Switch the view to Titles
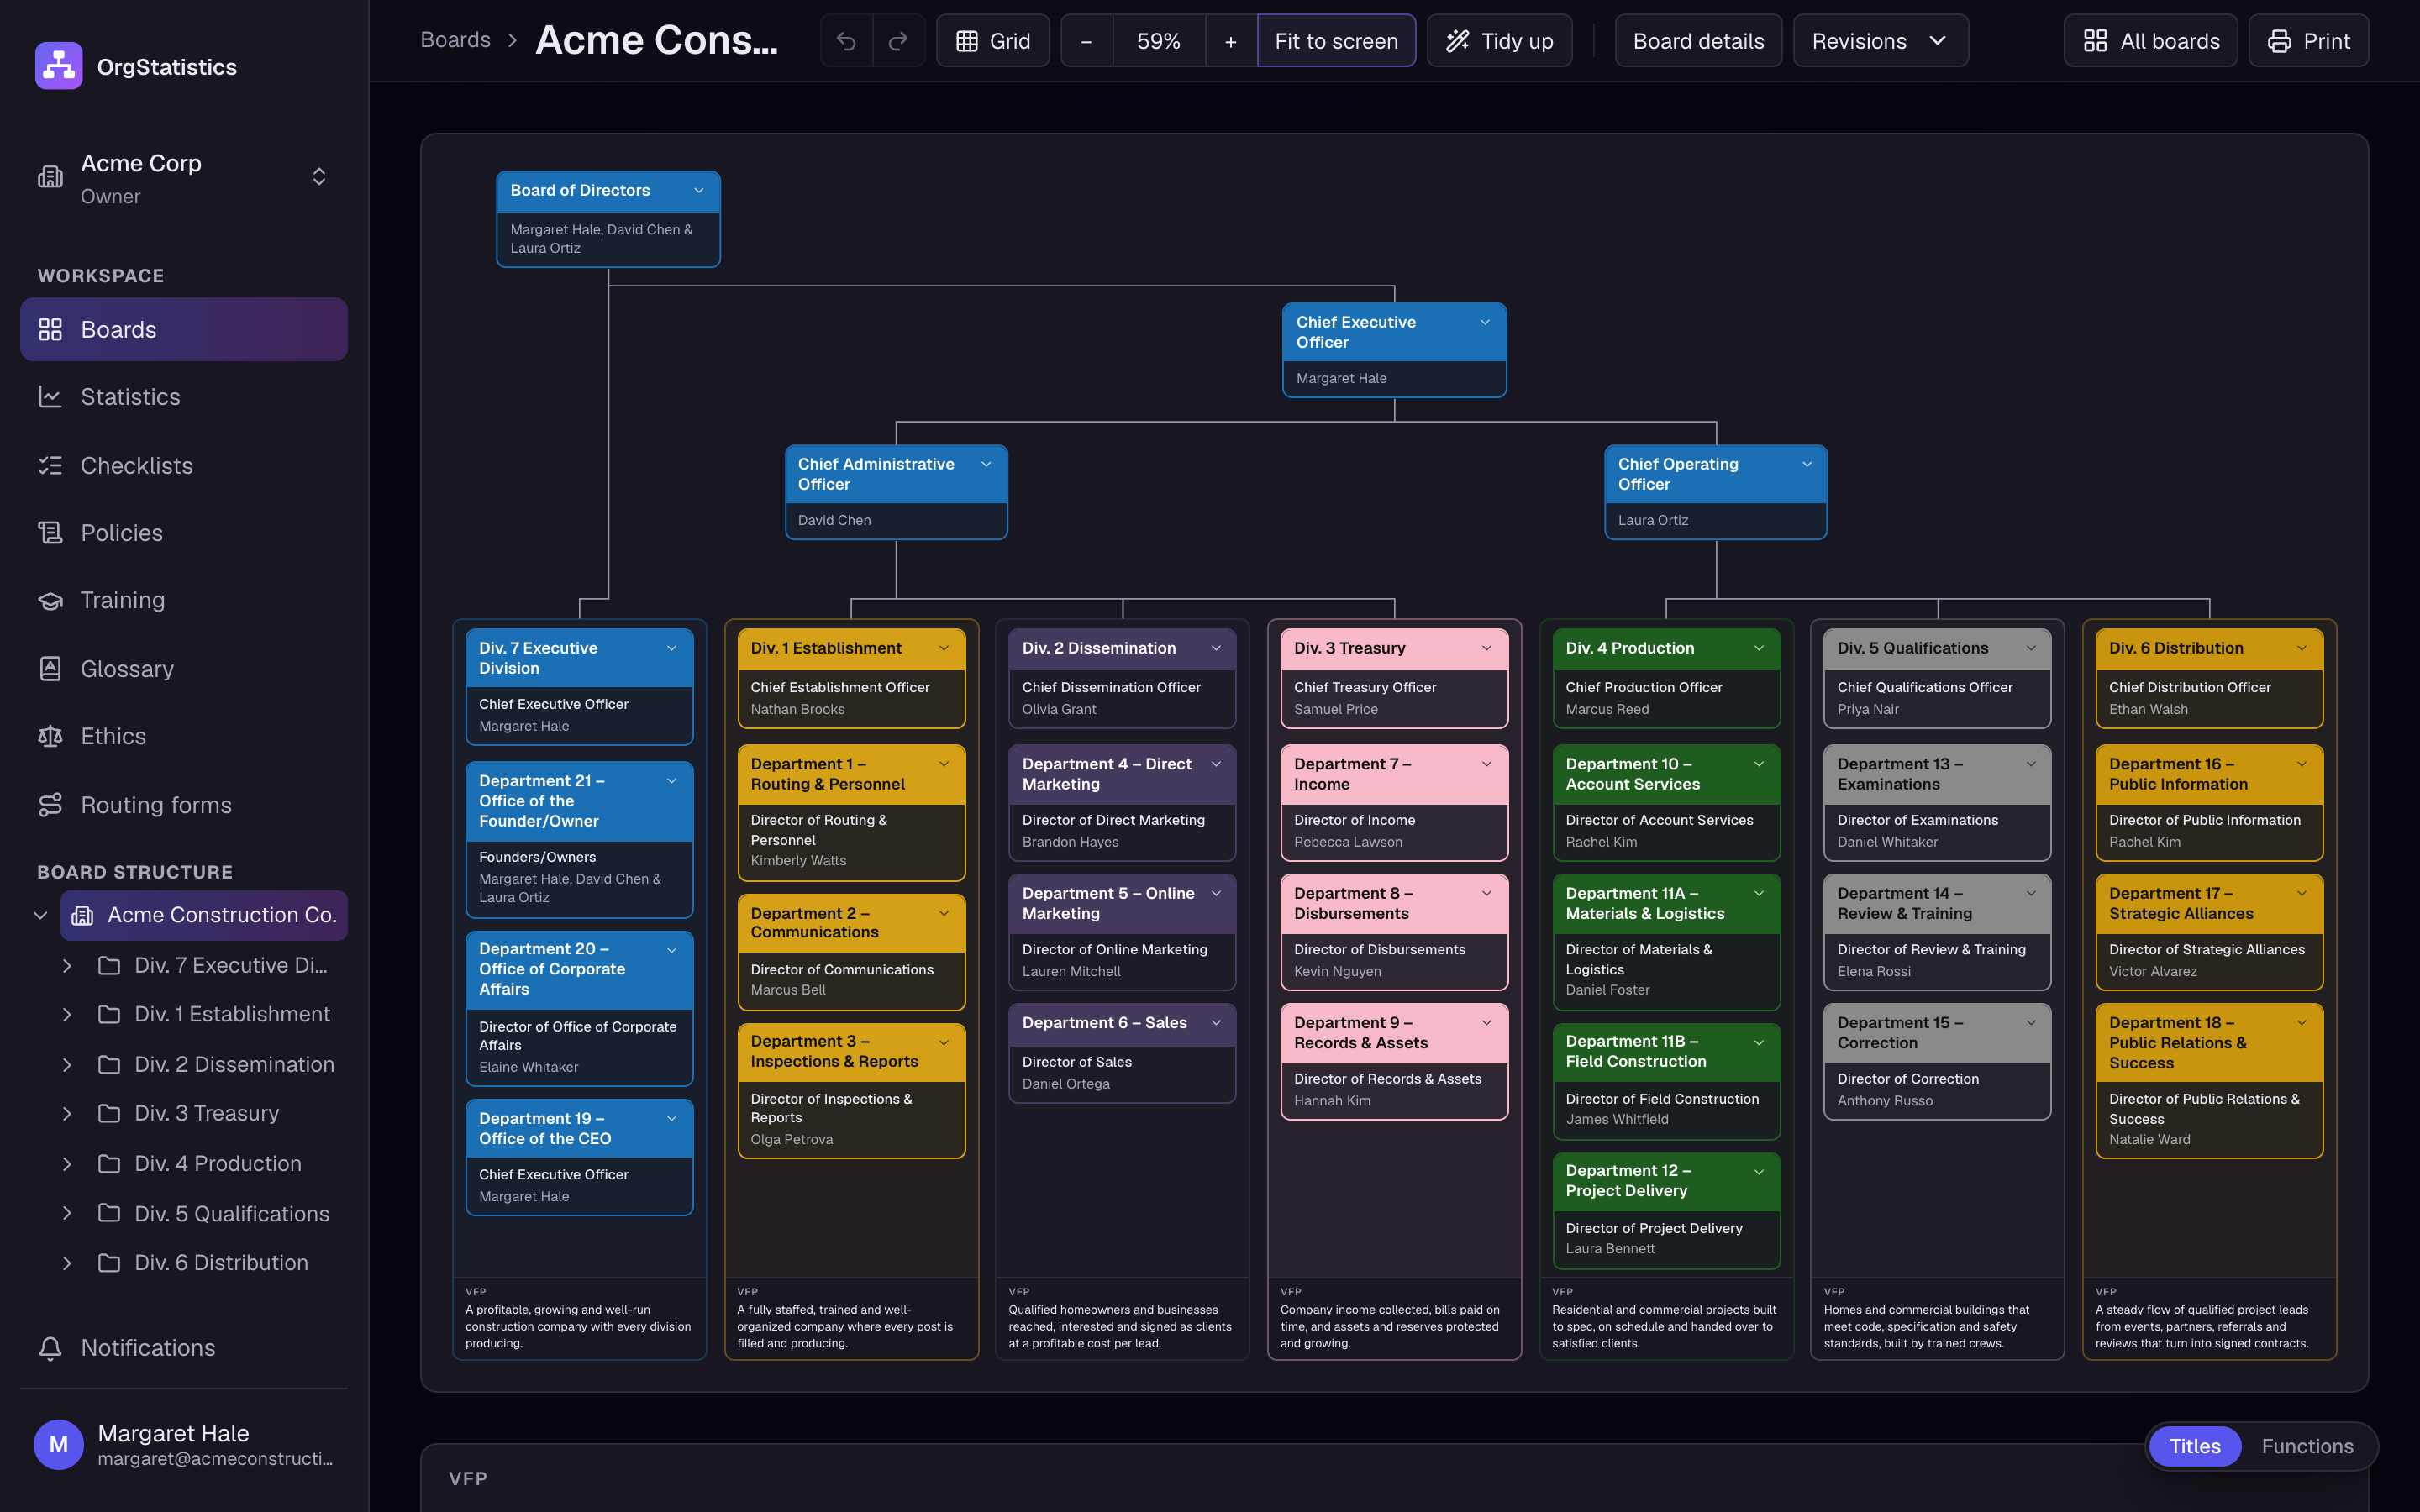Image resolution: width=2420 pixels, height=1512 pixels. click(x=2195, y=1446)
